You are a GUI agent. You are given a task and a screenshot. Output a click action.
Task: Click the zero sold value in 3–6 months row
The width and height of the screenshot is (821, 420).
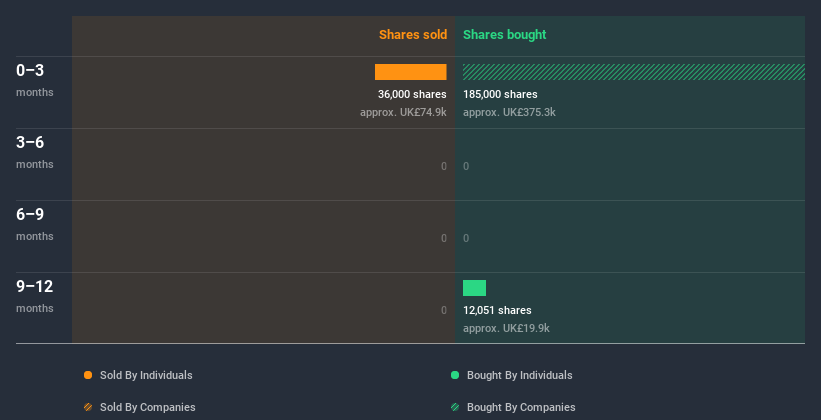pos(444,167)
